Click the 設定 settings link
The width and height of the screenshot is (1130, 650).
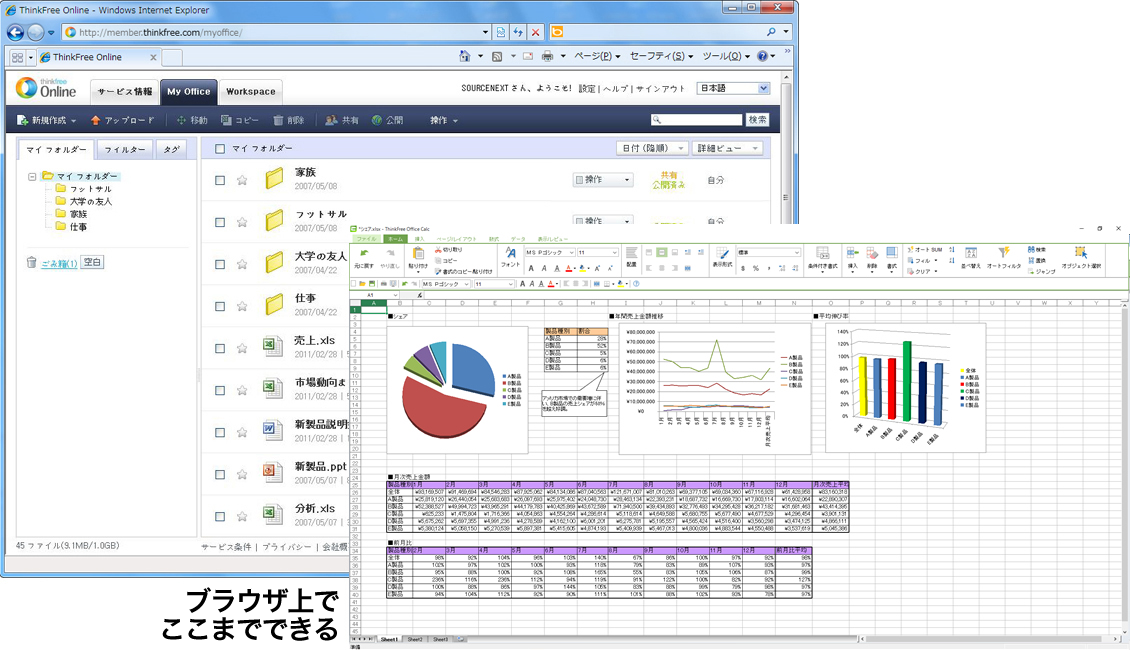(587, 89)
